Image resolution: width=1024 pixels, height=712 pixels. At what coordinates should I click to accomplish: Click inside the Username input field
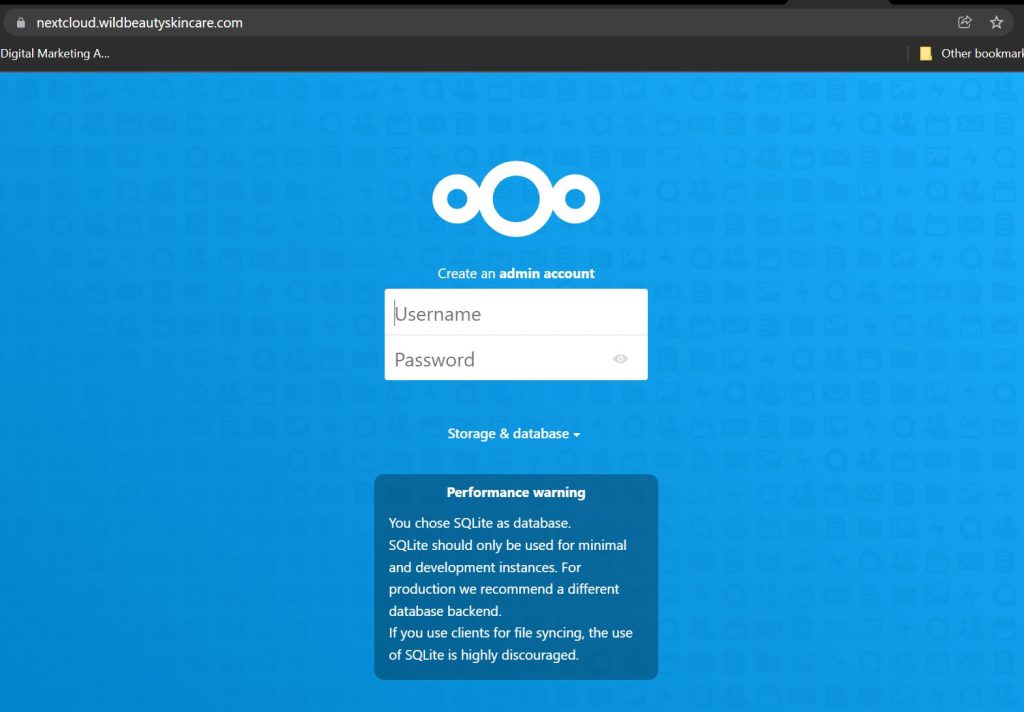[516, 312]
